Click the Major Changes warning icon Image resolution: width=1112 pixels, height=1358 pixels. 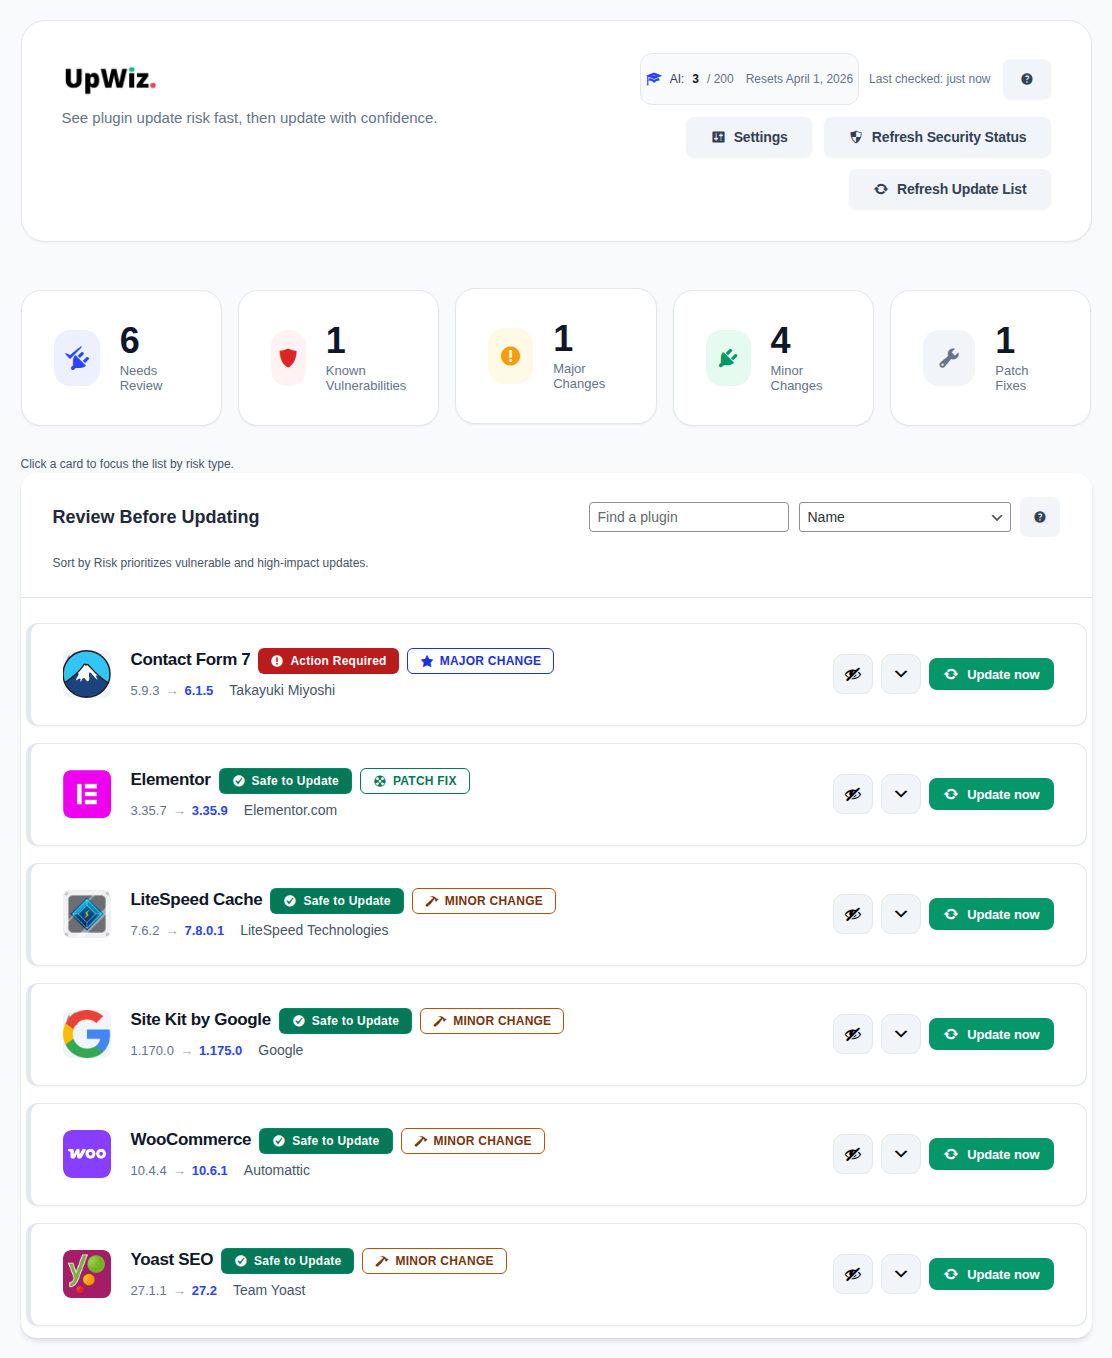tap(511, 356)
